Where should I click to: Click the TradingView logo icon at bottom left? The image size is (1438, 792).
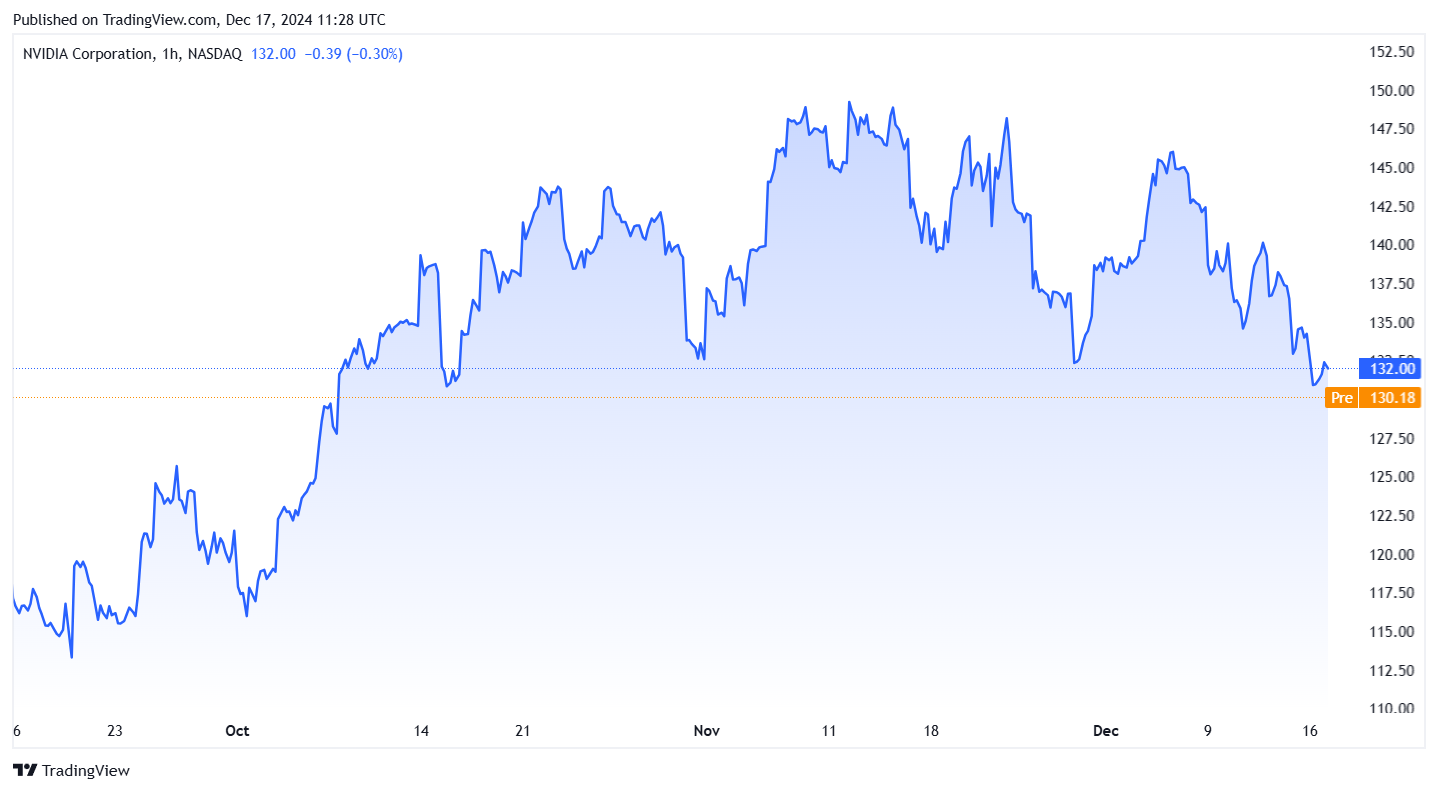[x=25, y=770]
